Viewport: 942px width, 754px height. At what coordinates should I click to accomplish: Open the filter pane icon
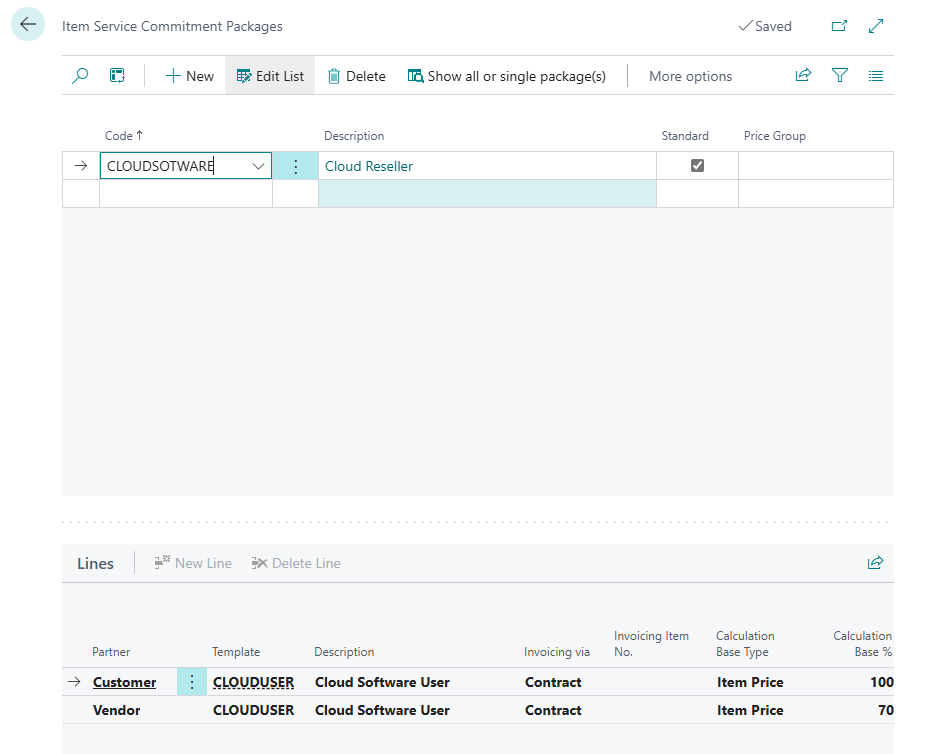point(840,76)
